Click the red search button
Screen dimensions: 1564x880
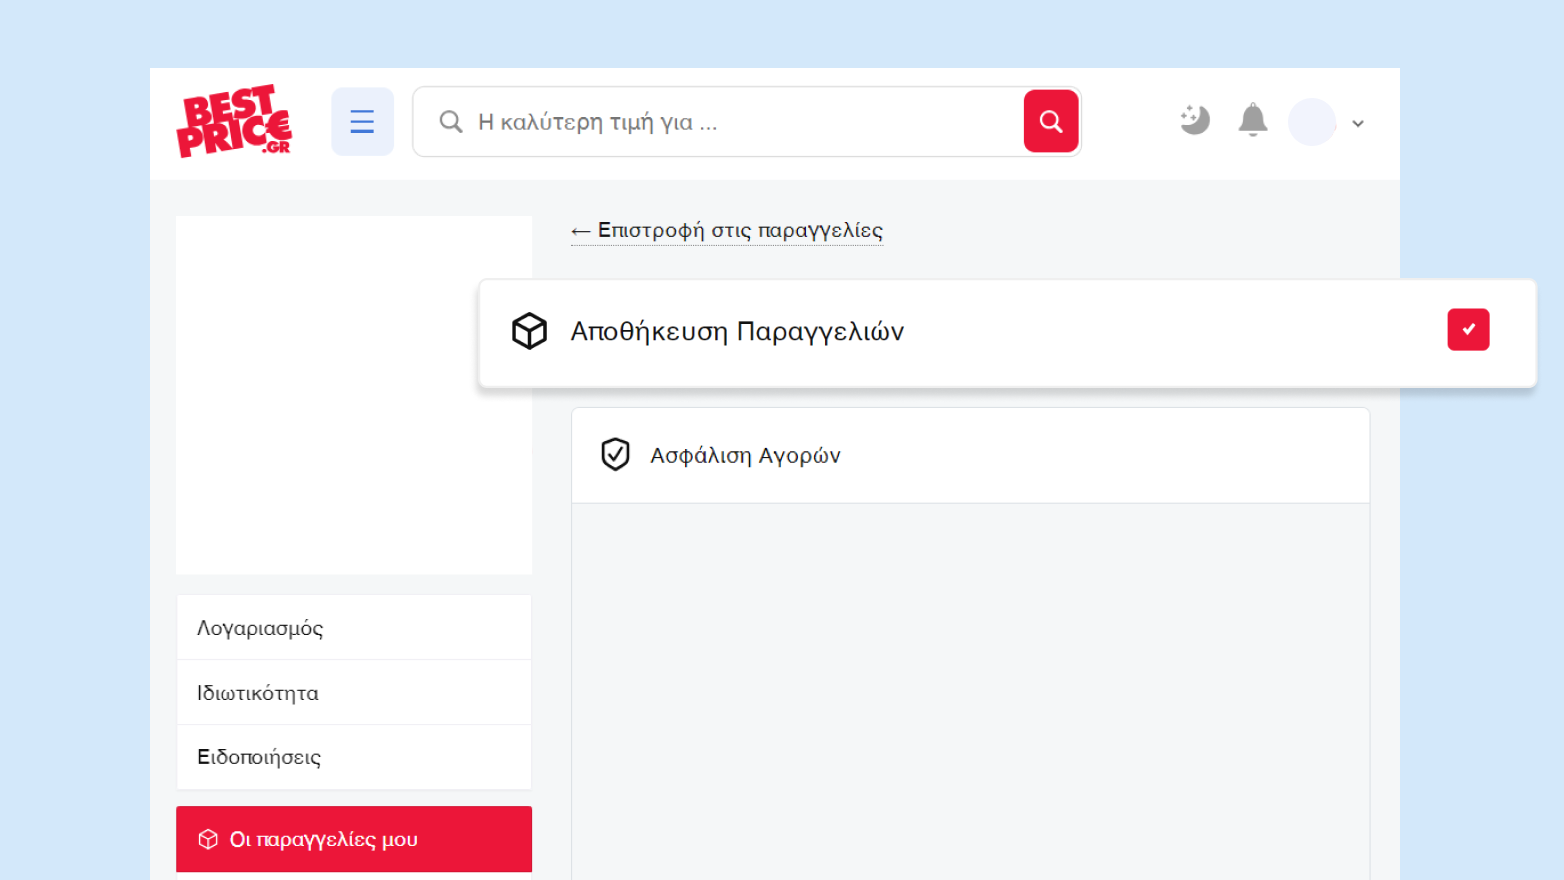(x=1050, y=122)
